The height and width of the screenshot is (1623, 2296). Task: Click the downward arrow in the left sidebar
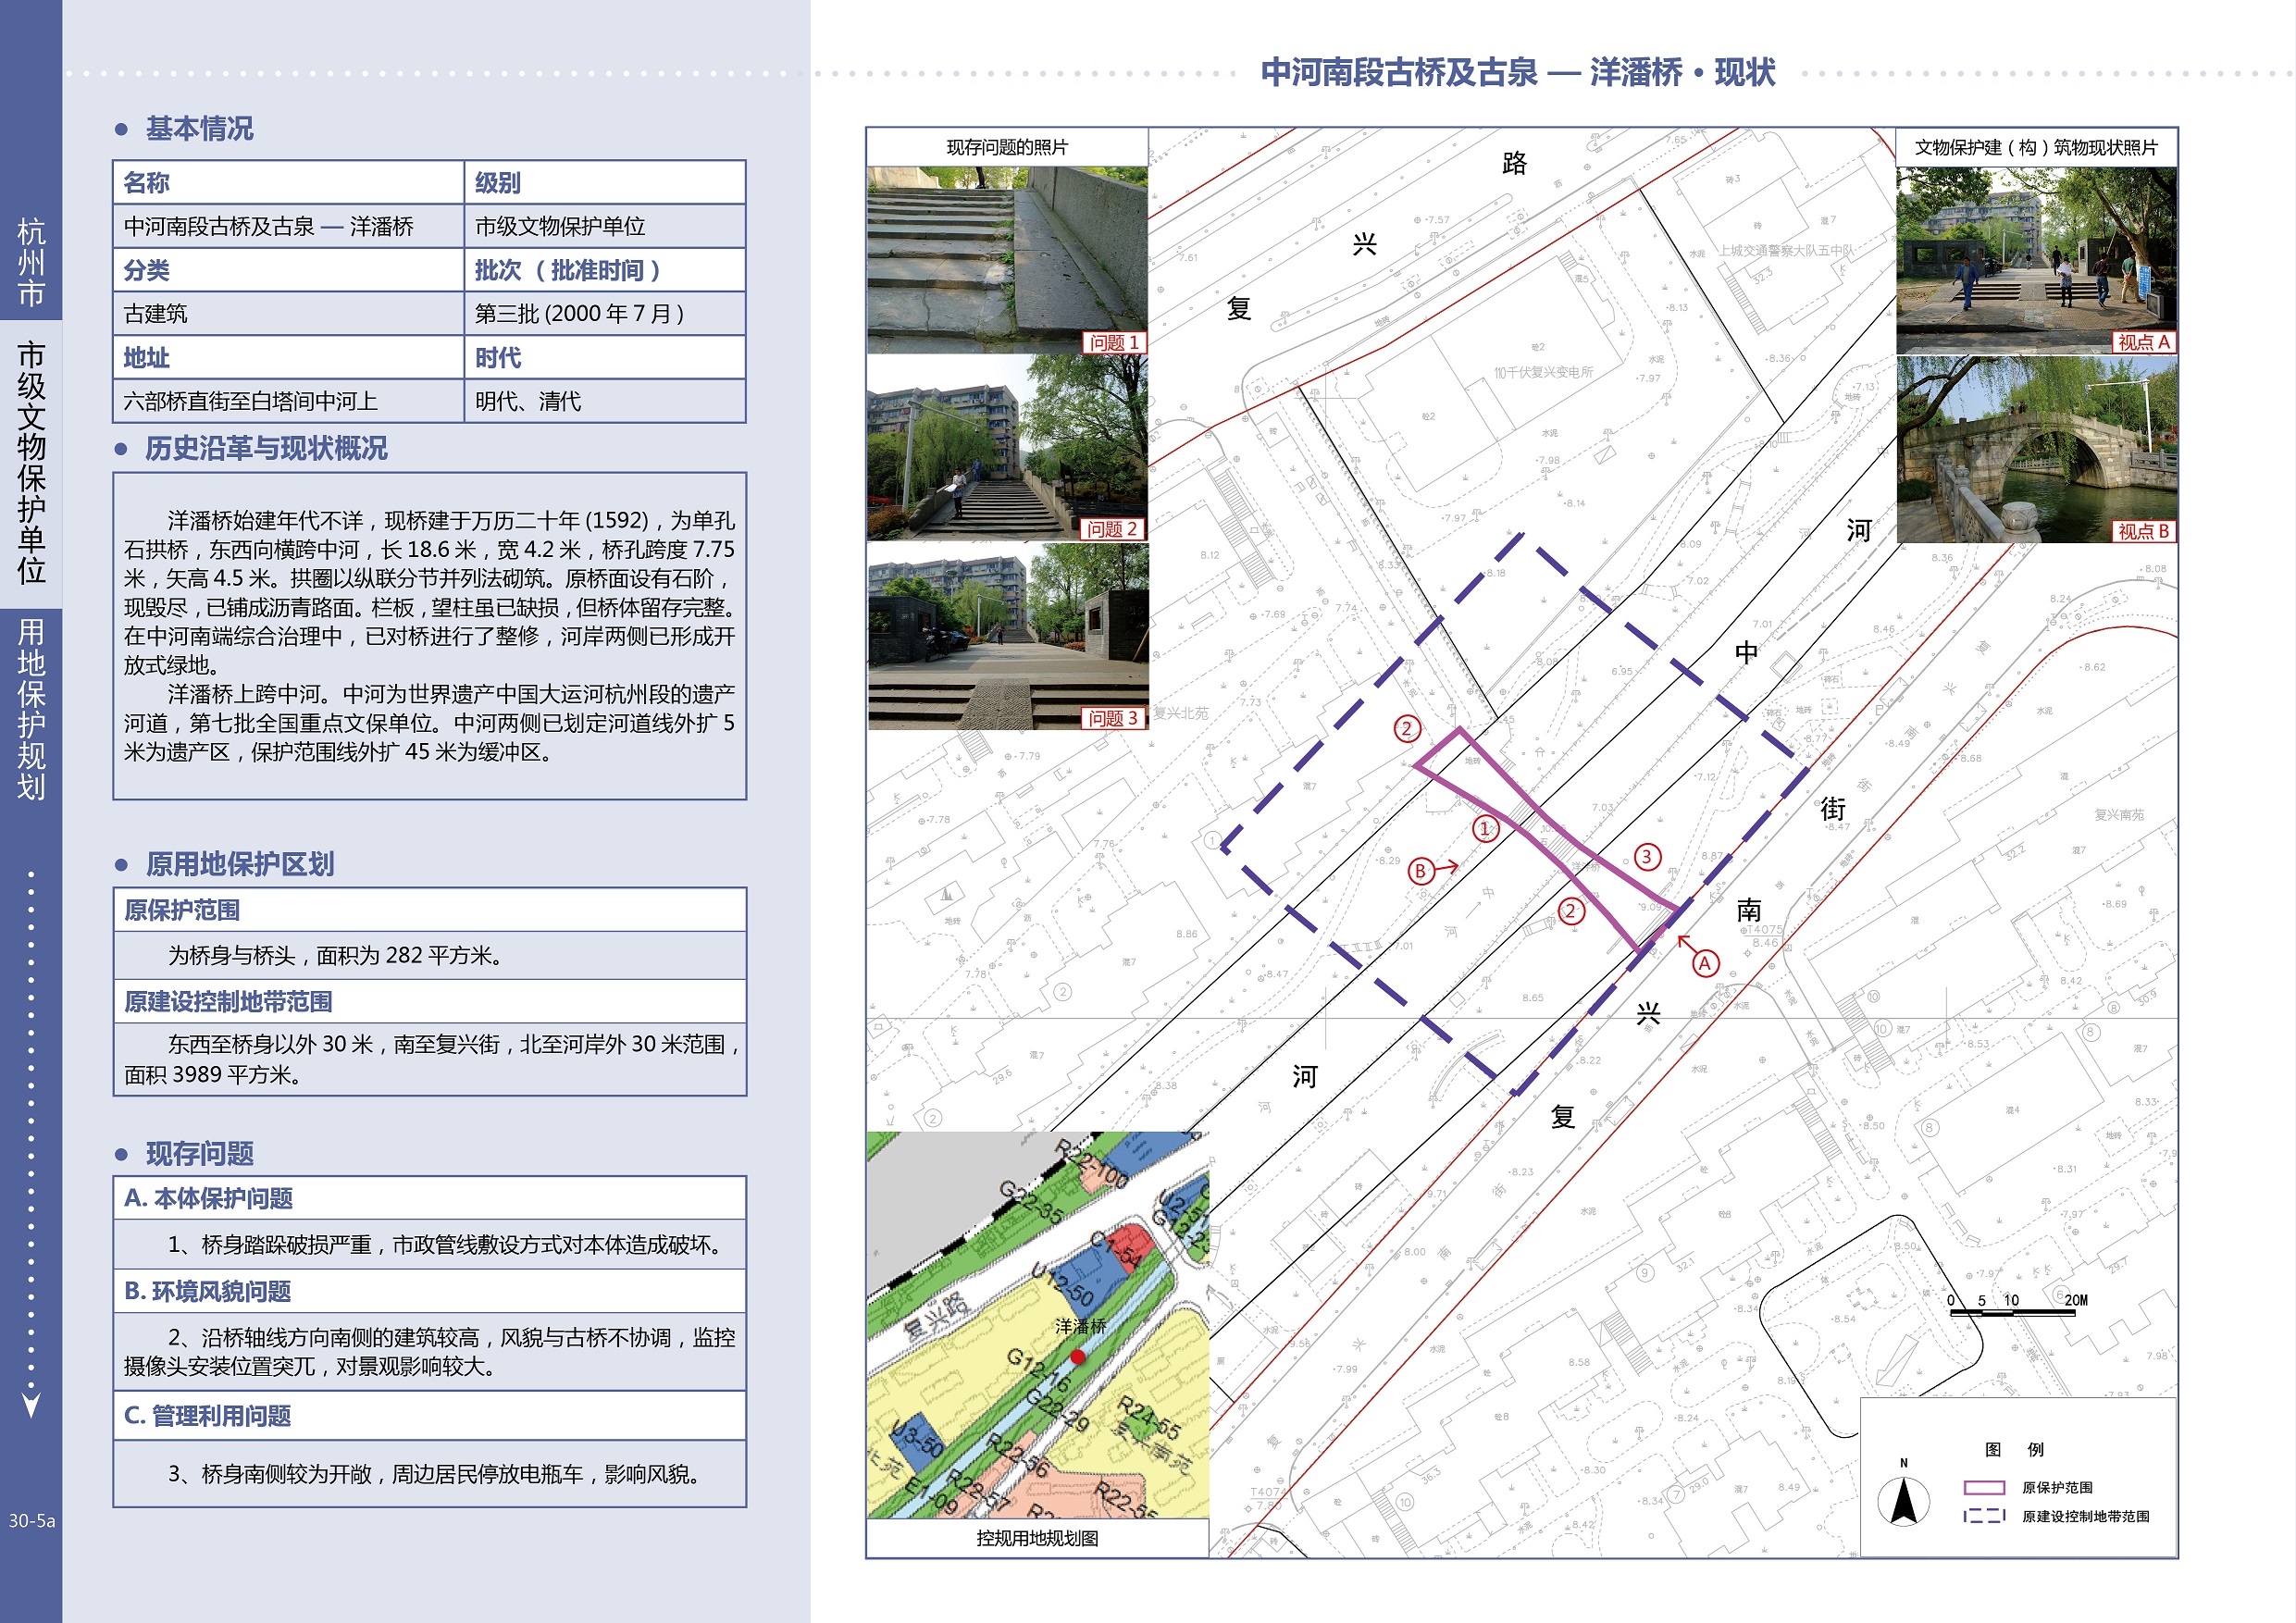coord(31,1404)
